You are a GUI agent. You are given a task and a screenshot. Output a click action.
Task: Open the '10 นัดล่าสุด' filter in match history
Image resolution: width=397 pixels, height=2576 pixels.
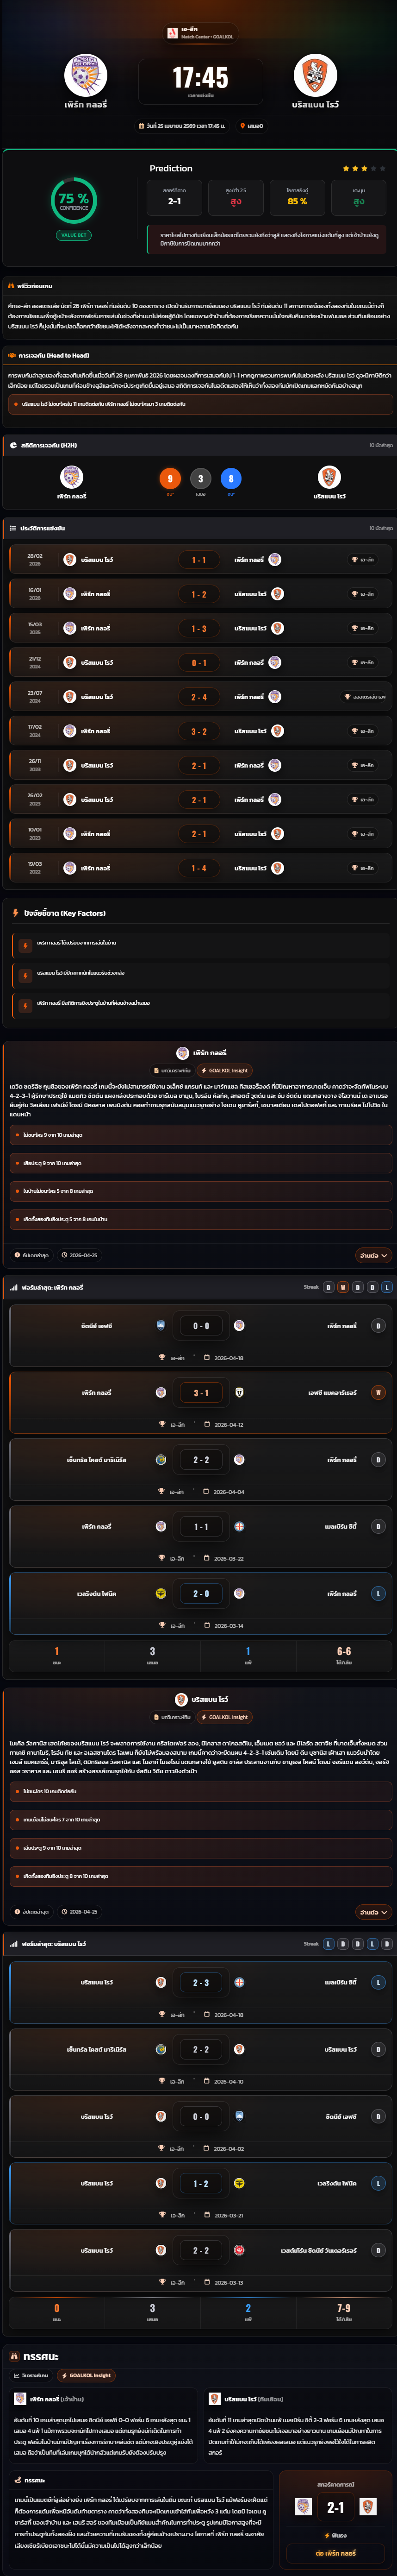click(x=380, y=528)
